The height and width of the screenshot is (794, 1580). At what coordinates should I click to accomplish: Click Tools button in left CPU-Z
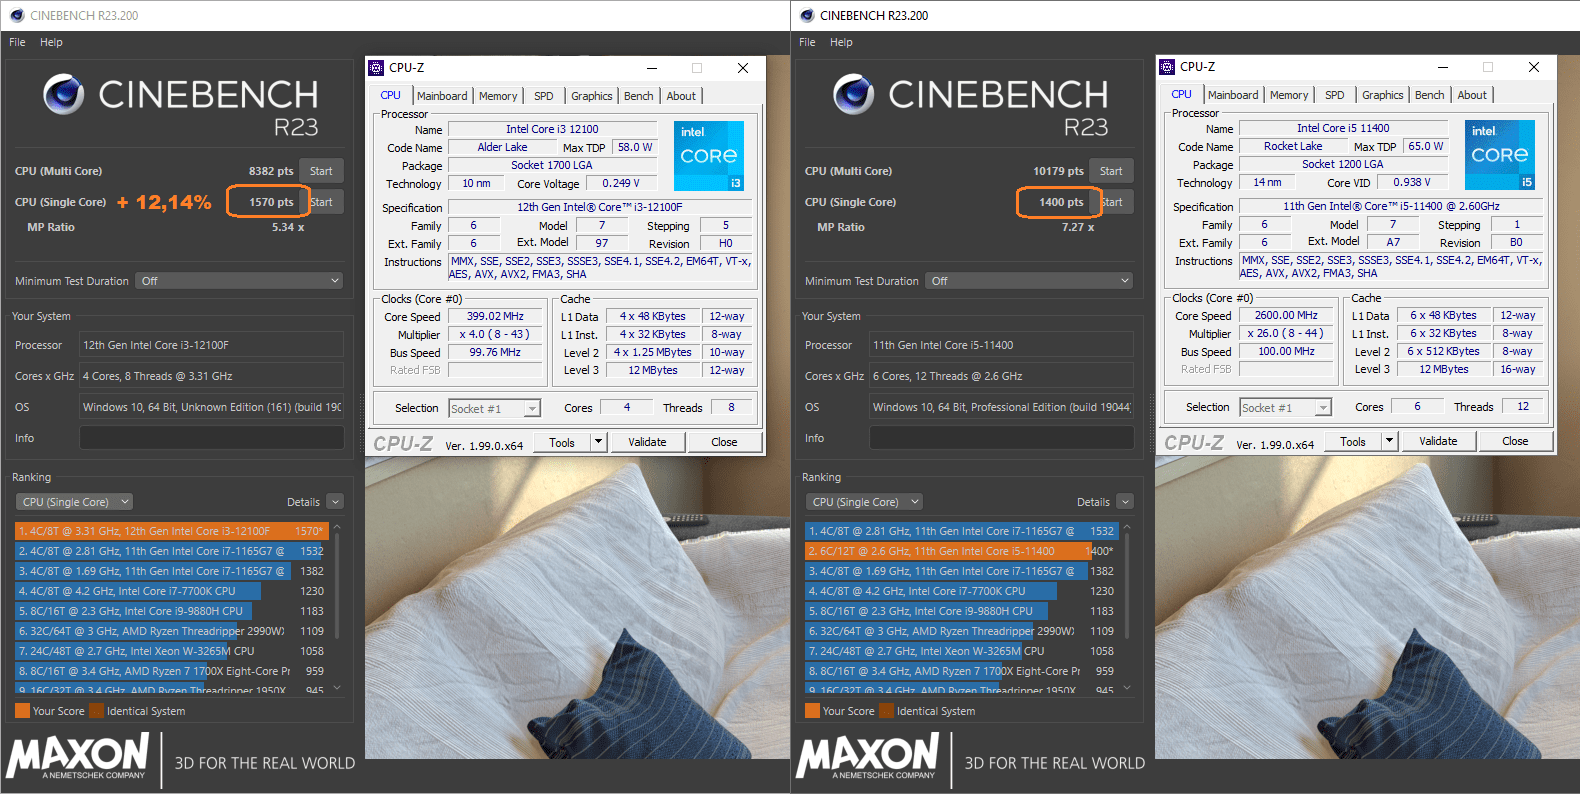pyautogui.click(x=562, y=442)
